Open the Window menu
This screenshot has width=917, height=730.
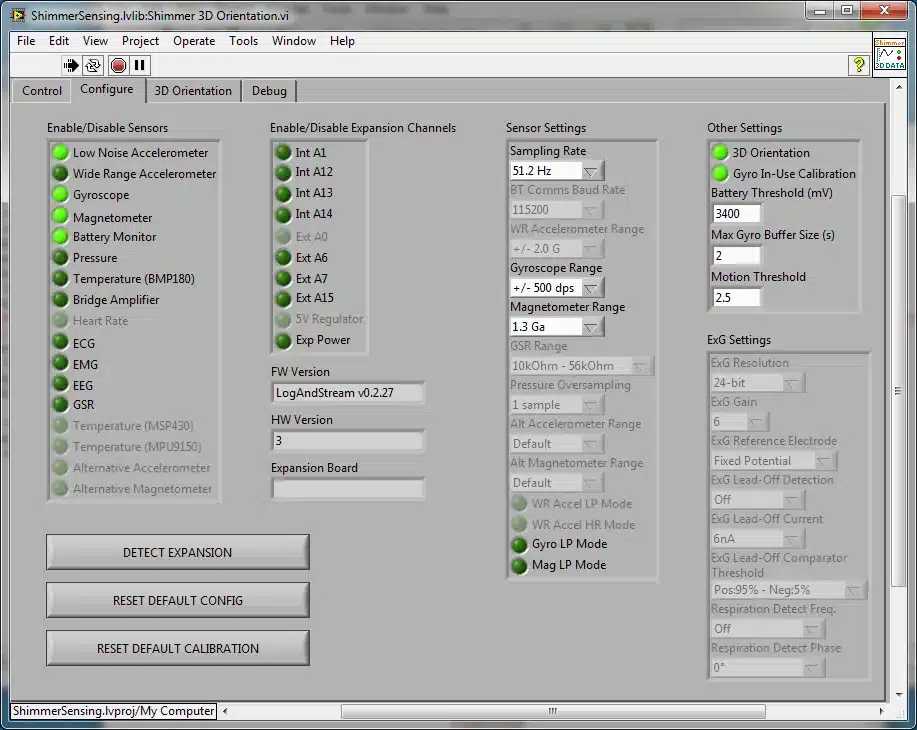[294, 41]
